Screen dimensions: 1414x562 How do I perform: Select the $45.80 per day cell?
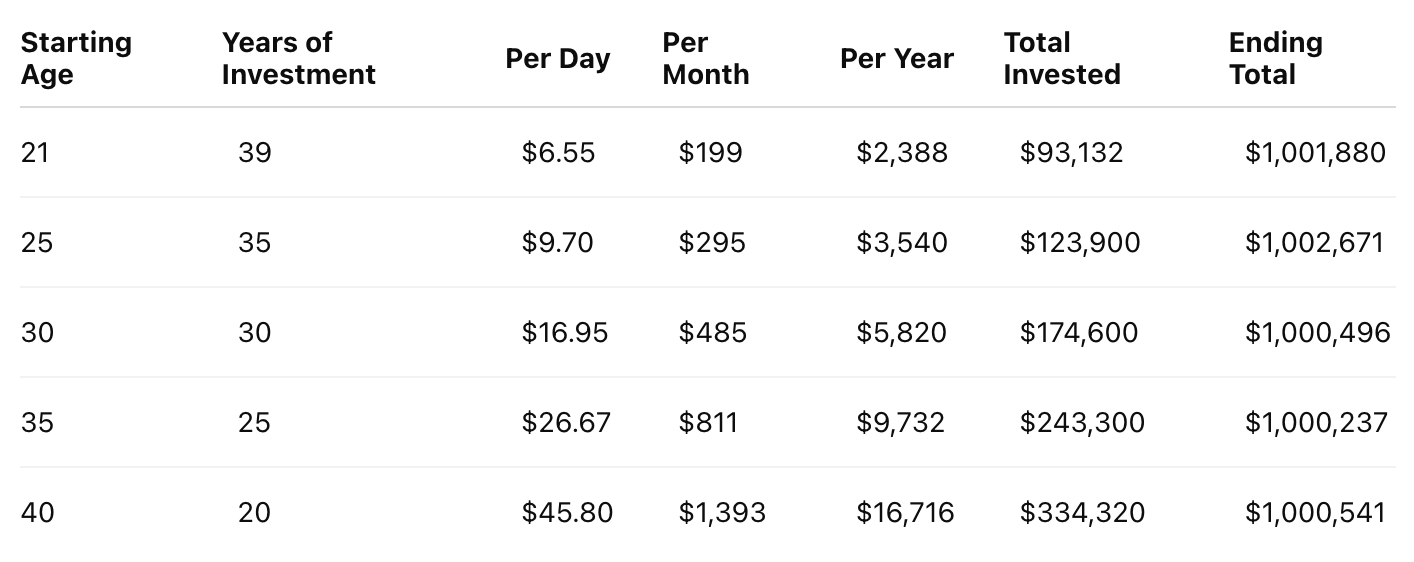[567, 512]
